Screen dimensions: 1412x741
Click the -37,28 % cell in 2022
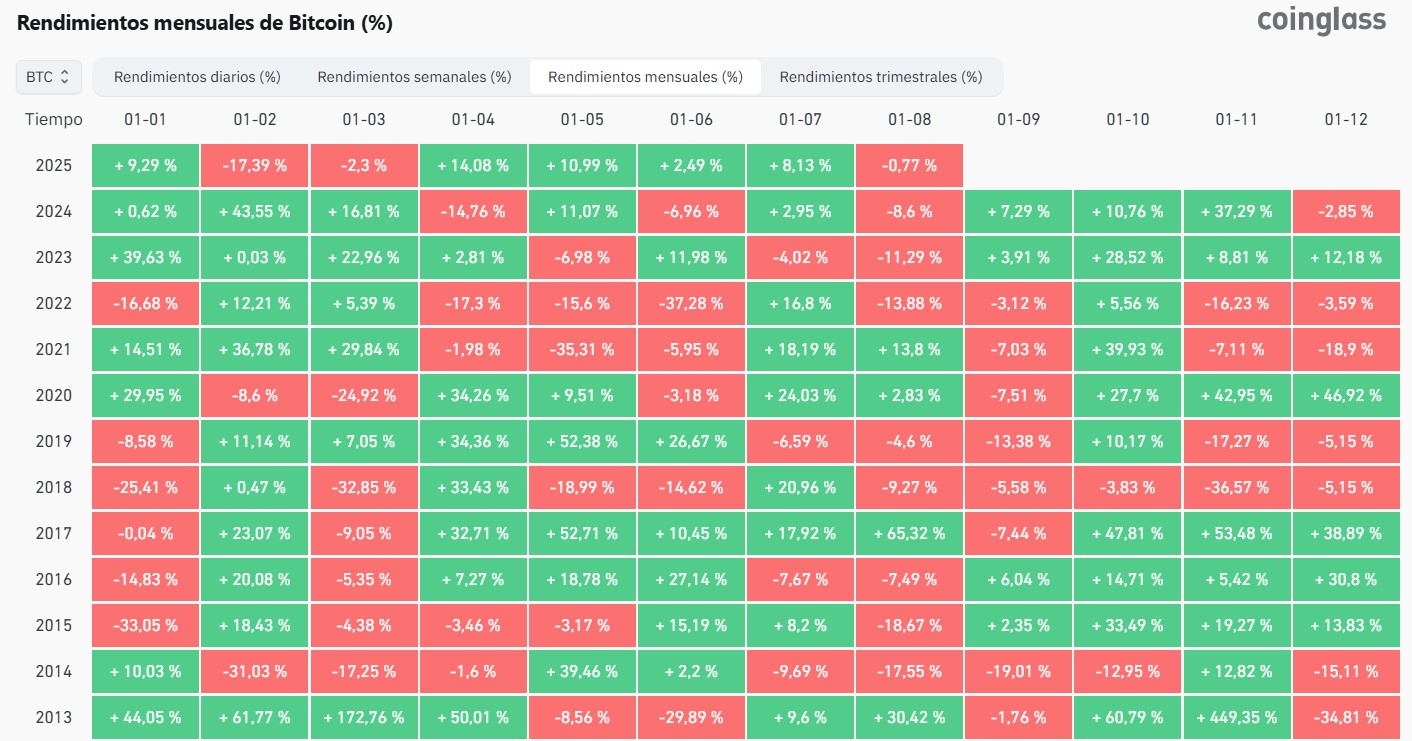pos(691,303)
